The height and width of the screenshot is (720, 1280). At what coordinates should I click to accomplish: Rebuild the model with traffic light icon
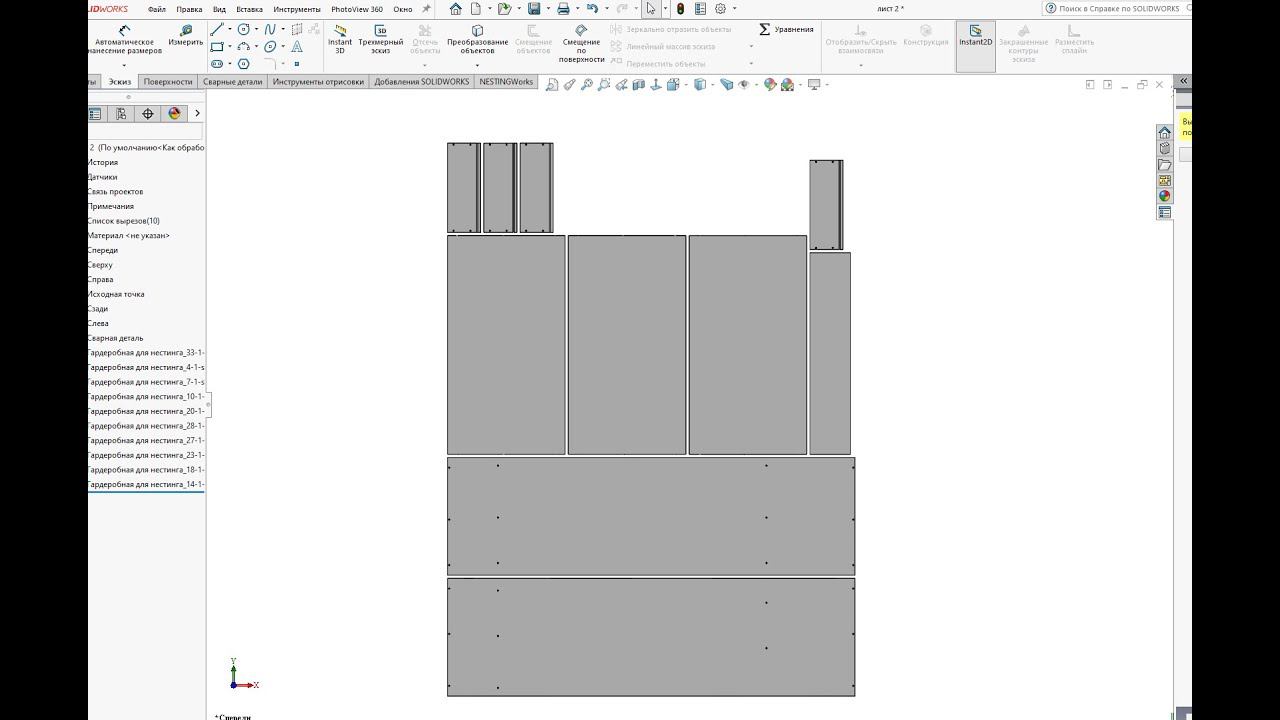click(x=680, y=9)
